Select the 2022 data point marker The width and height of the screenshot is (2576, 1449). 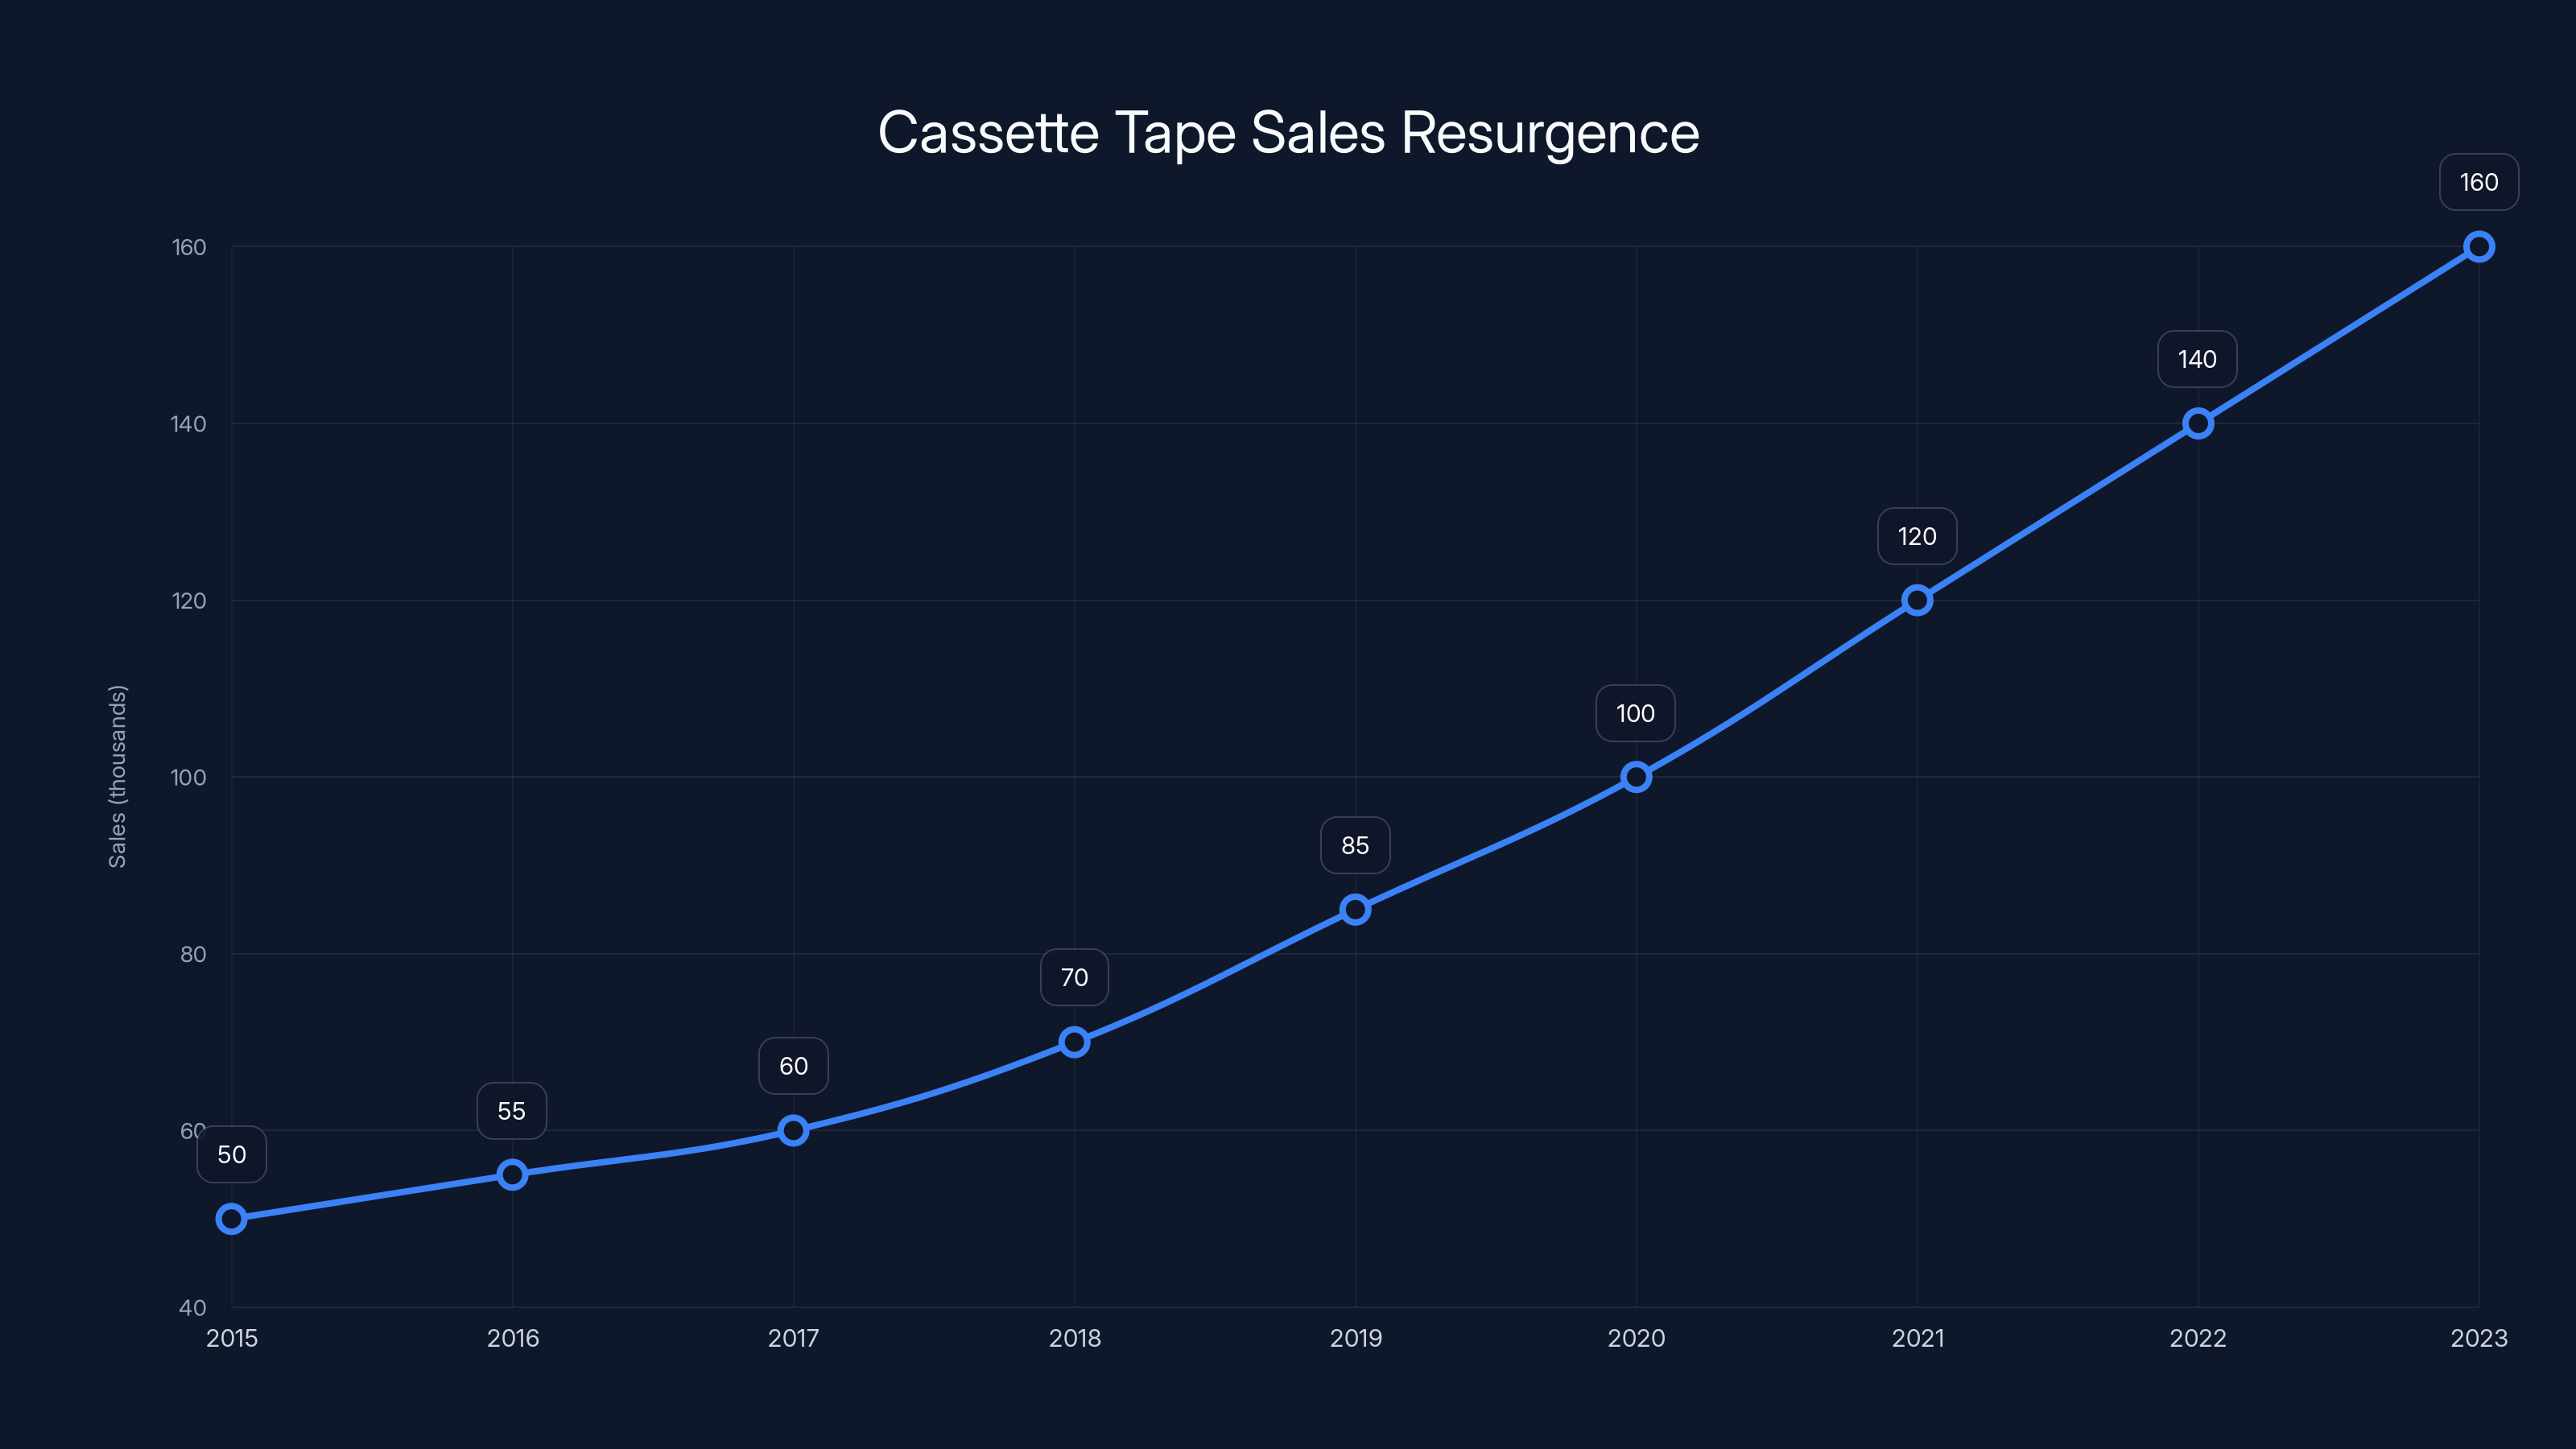coord(2198,423)
